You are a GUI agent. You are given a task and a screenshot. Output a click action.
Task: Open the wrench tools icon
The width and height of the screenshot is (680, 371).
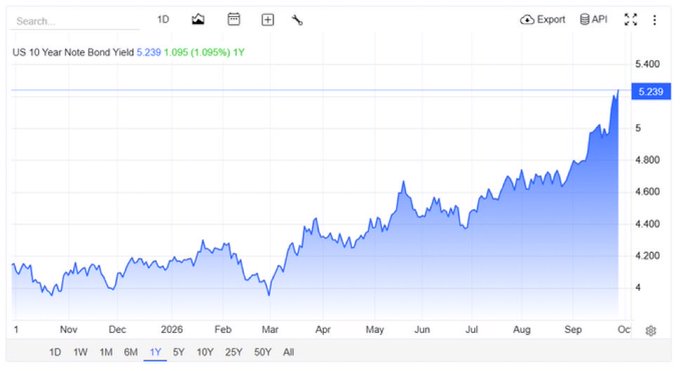[x=297, y=20]
